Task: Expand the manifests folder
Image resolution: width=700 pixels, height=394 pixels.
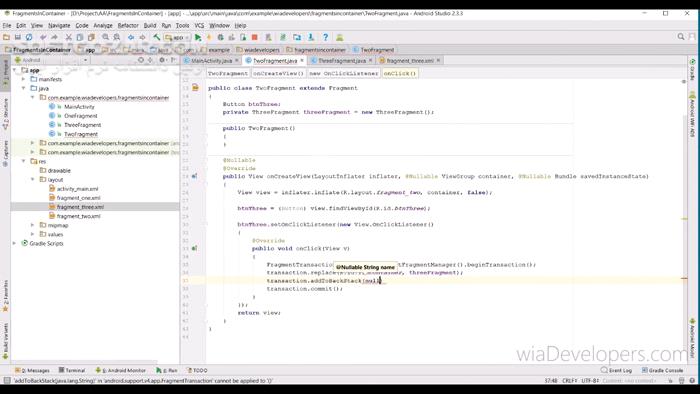Action: 24,79
